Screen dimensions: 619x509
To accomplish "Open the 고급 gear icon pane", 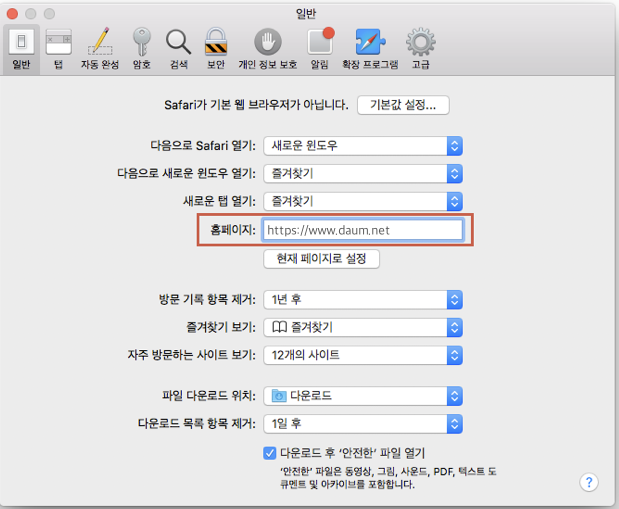I will pos(420,49).
